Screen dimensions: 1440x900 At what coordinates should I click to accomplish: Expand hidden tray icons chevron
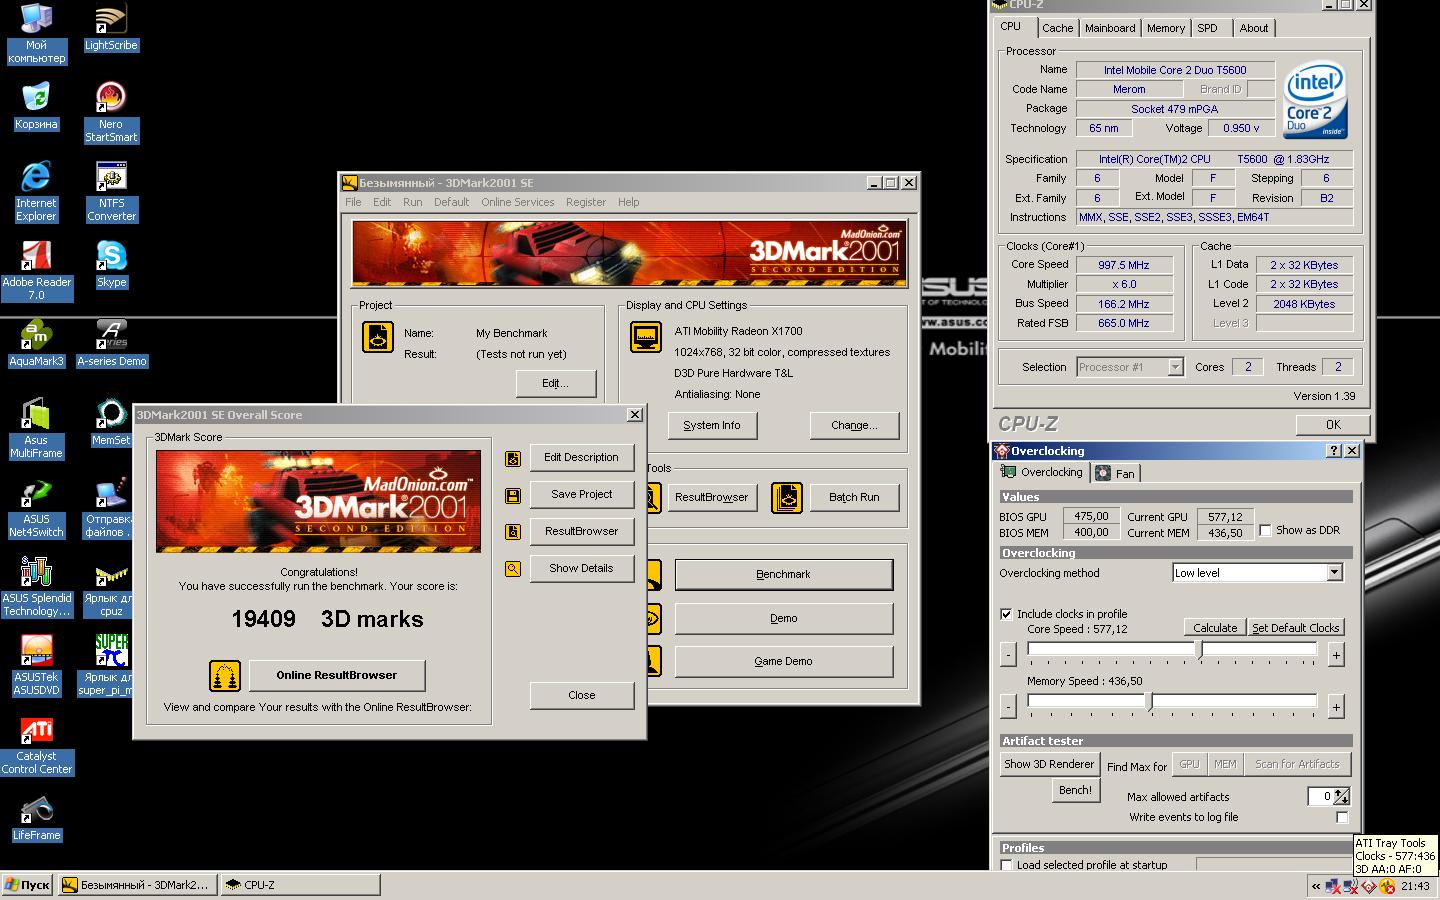tap(1316, 886)
